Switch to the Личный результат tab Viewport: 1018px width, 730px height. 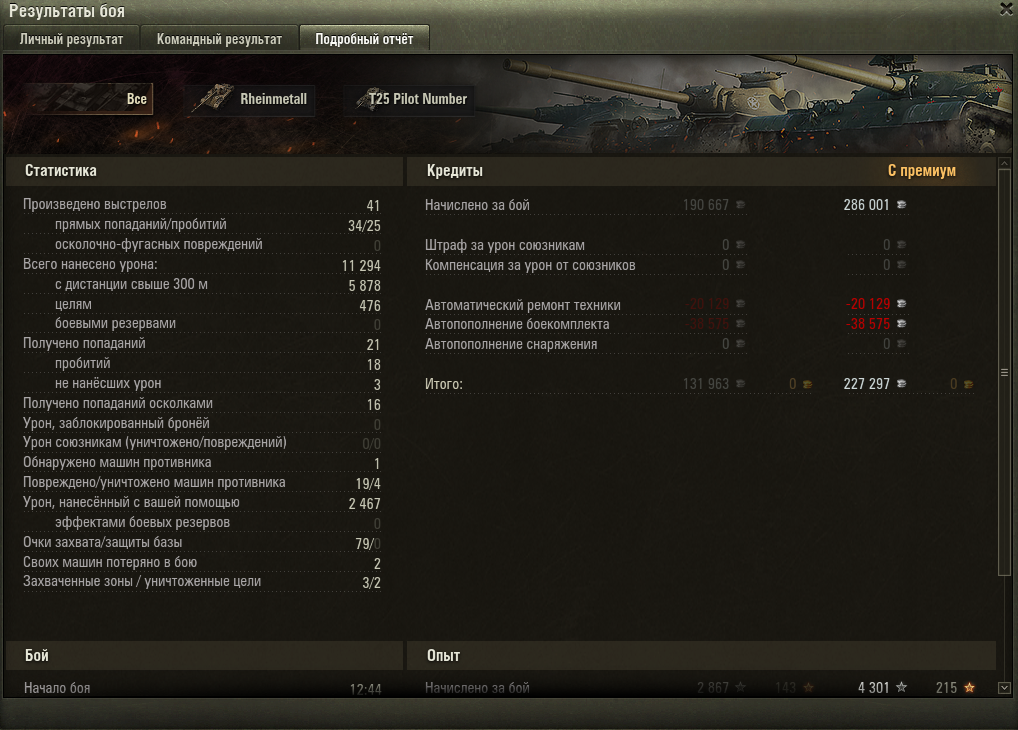[71, 39]
